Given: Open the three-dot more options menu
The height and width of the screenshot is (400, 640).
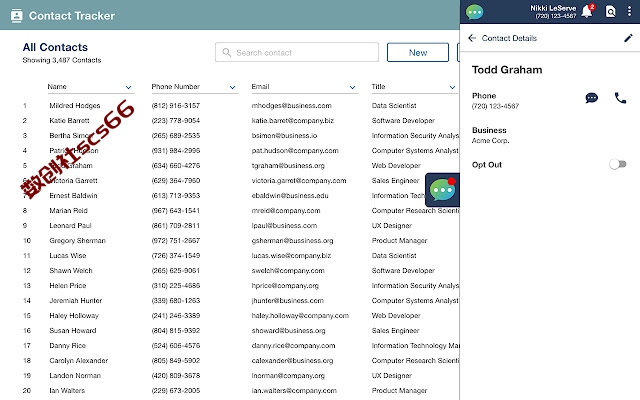Looking at the screenshot, I should (x=629, y=11).
